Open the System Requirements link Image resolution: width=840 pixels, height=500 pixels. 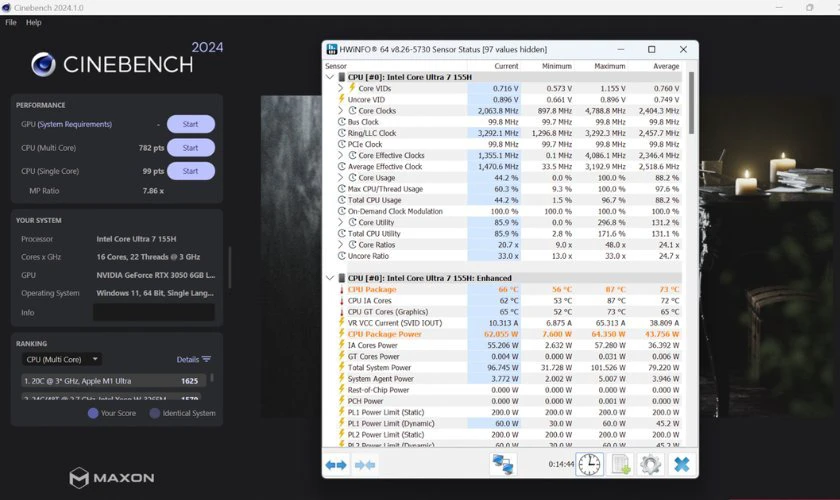(74, 124)
